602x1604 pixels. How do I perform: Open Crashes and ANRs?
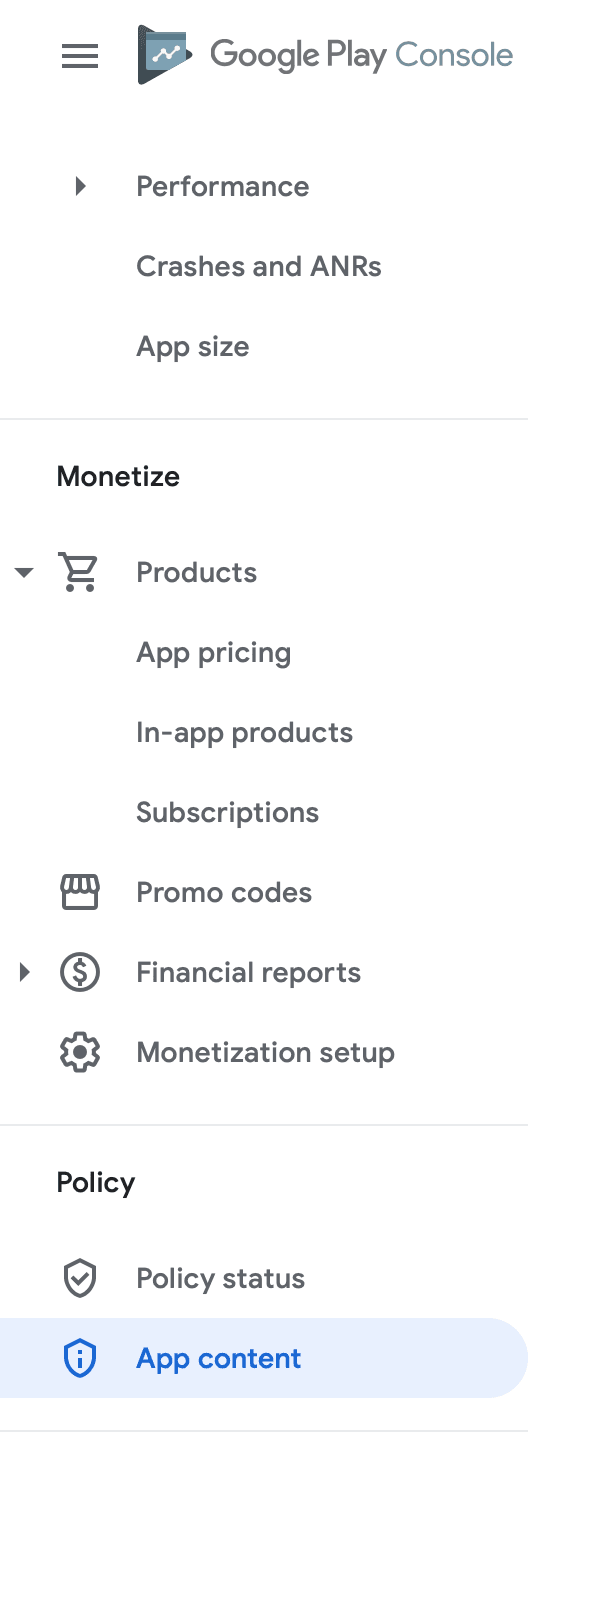259,266
